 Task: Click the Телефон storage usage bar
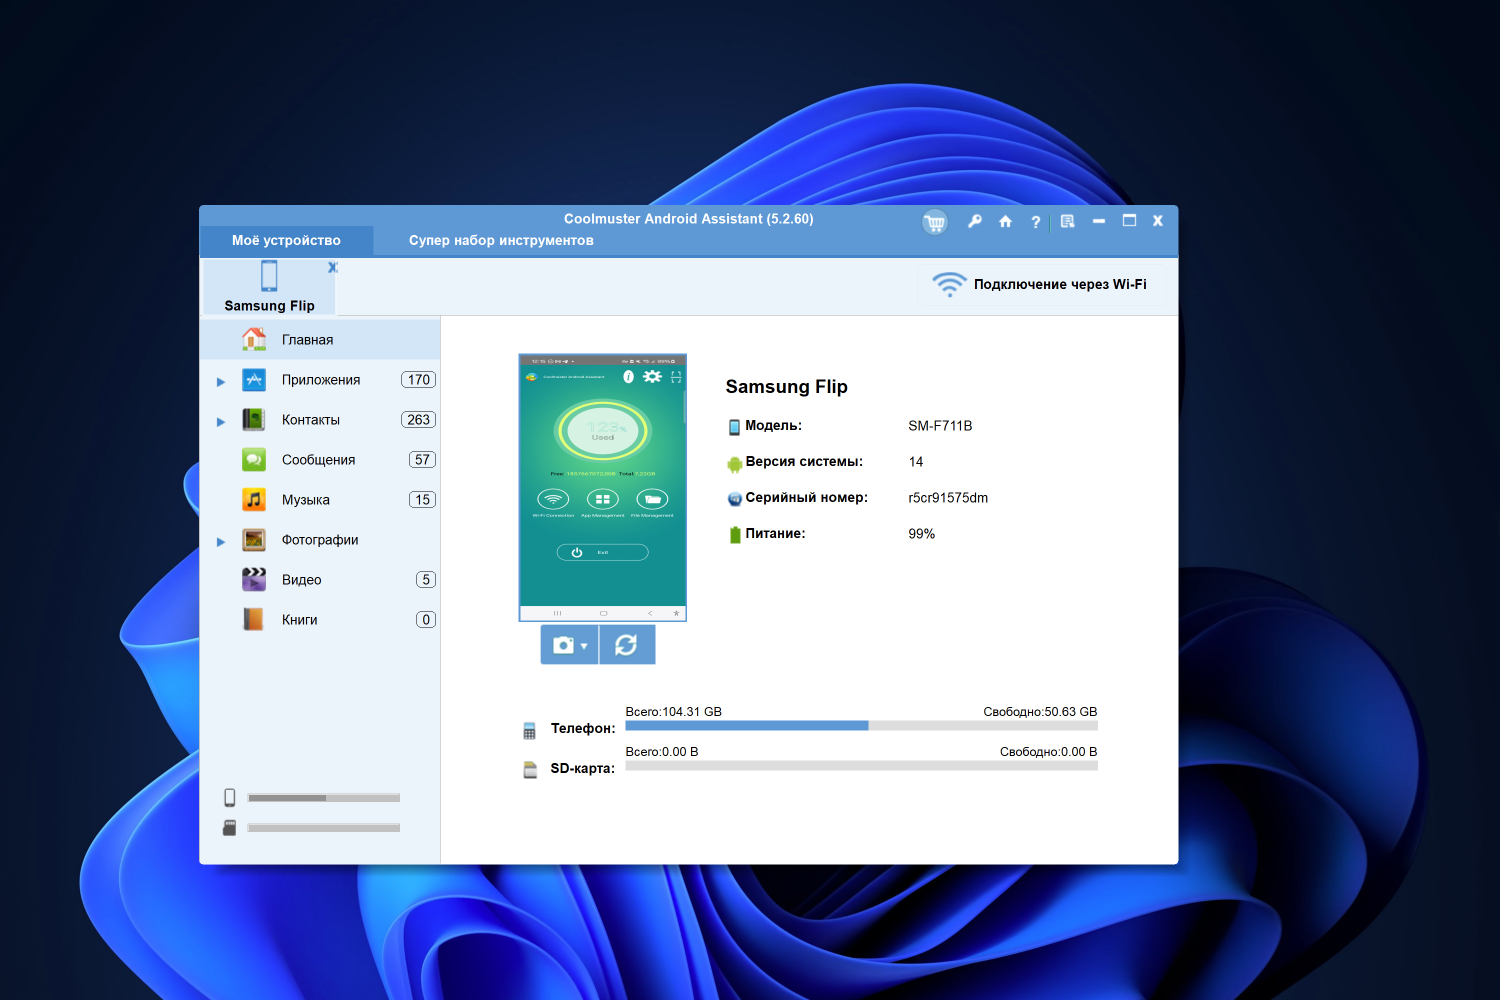[861, 726]
